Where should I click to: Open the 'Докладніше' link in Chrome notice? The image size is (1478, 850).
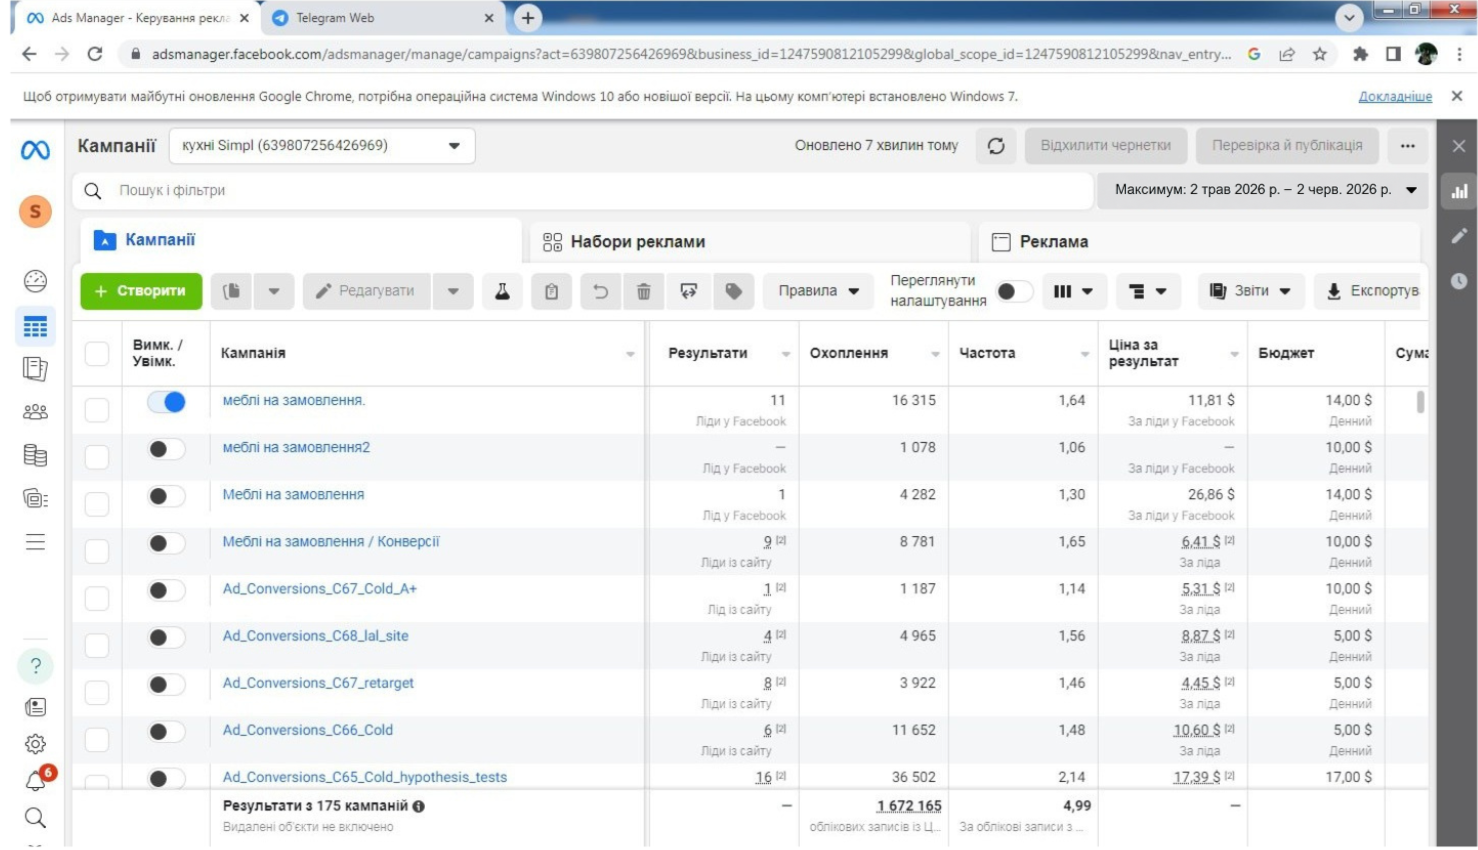(1395, 97)
